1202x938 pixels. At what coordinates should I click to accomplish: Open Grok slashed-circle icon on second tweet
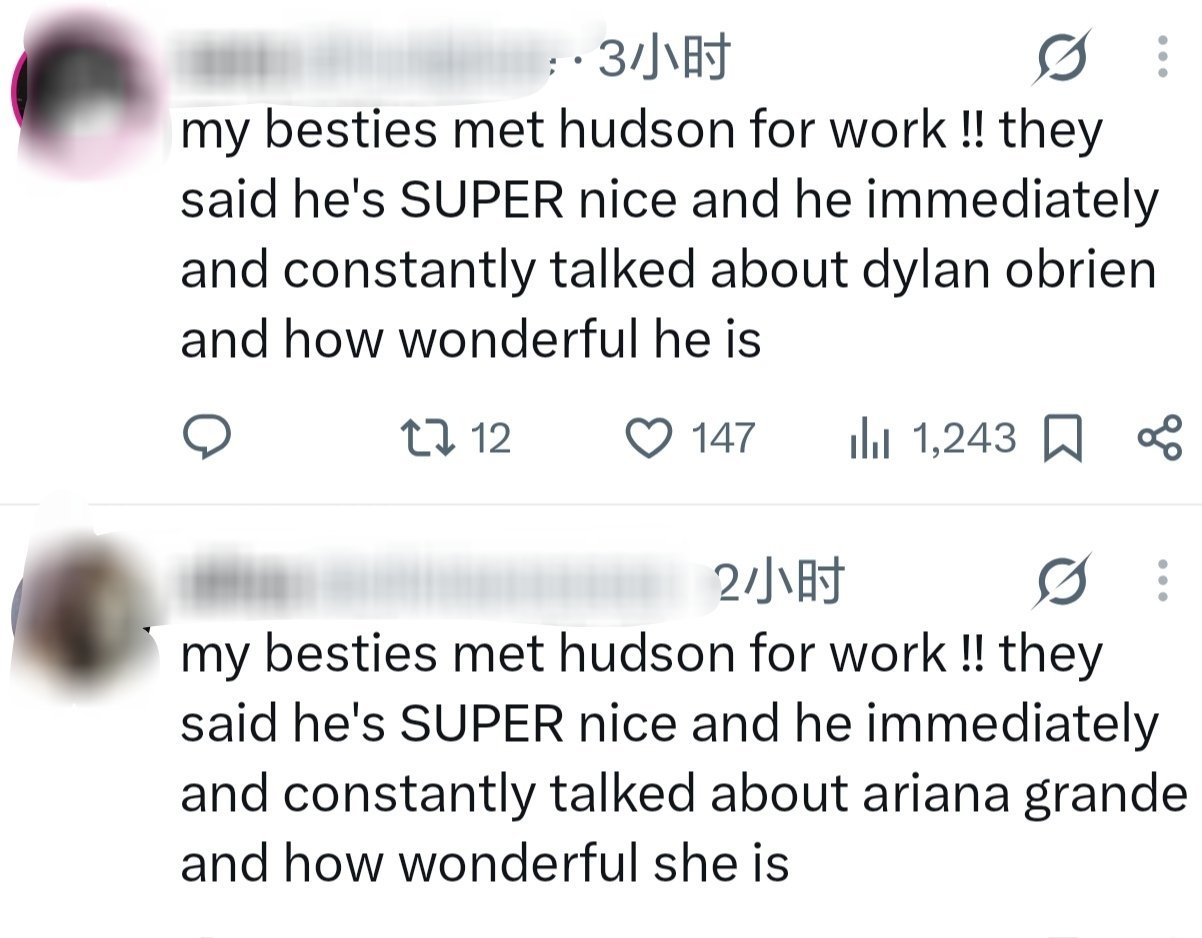(1063, 582)
